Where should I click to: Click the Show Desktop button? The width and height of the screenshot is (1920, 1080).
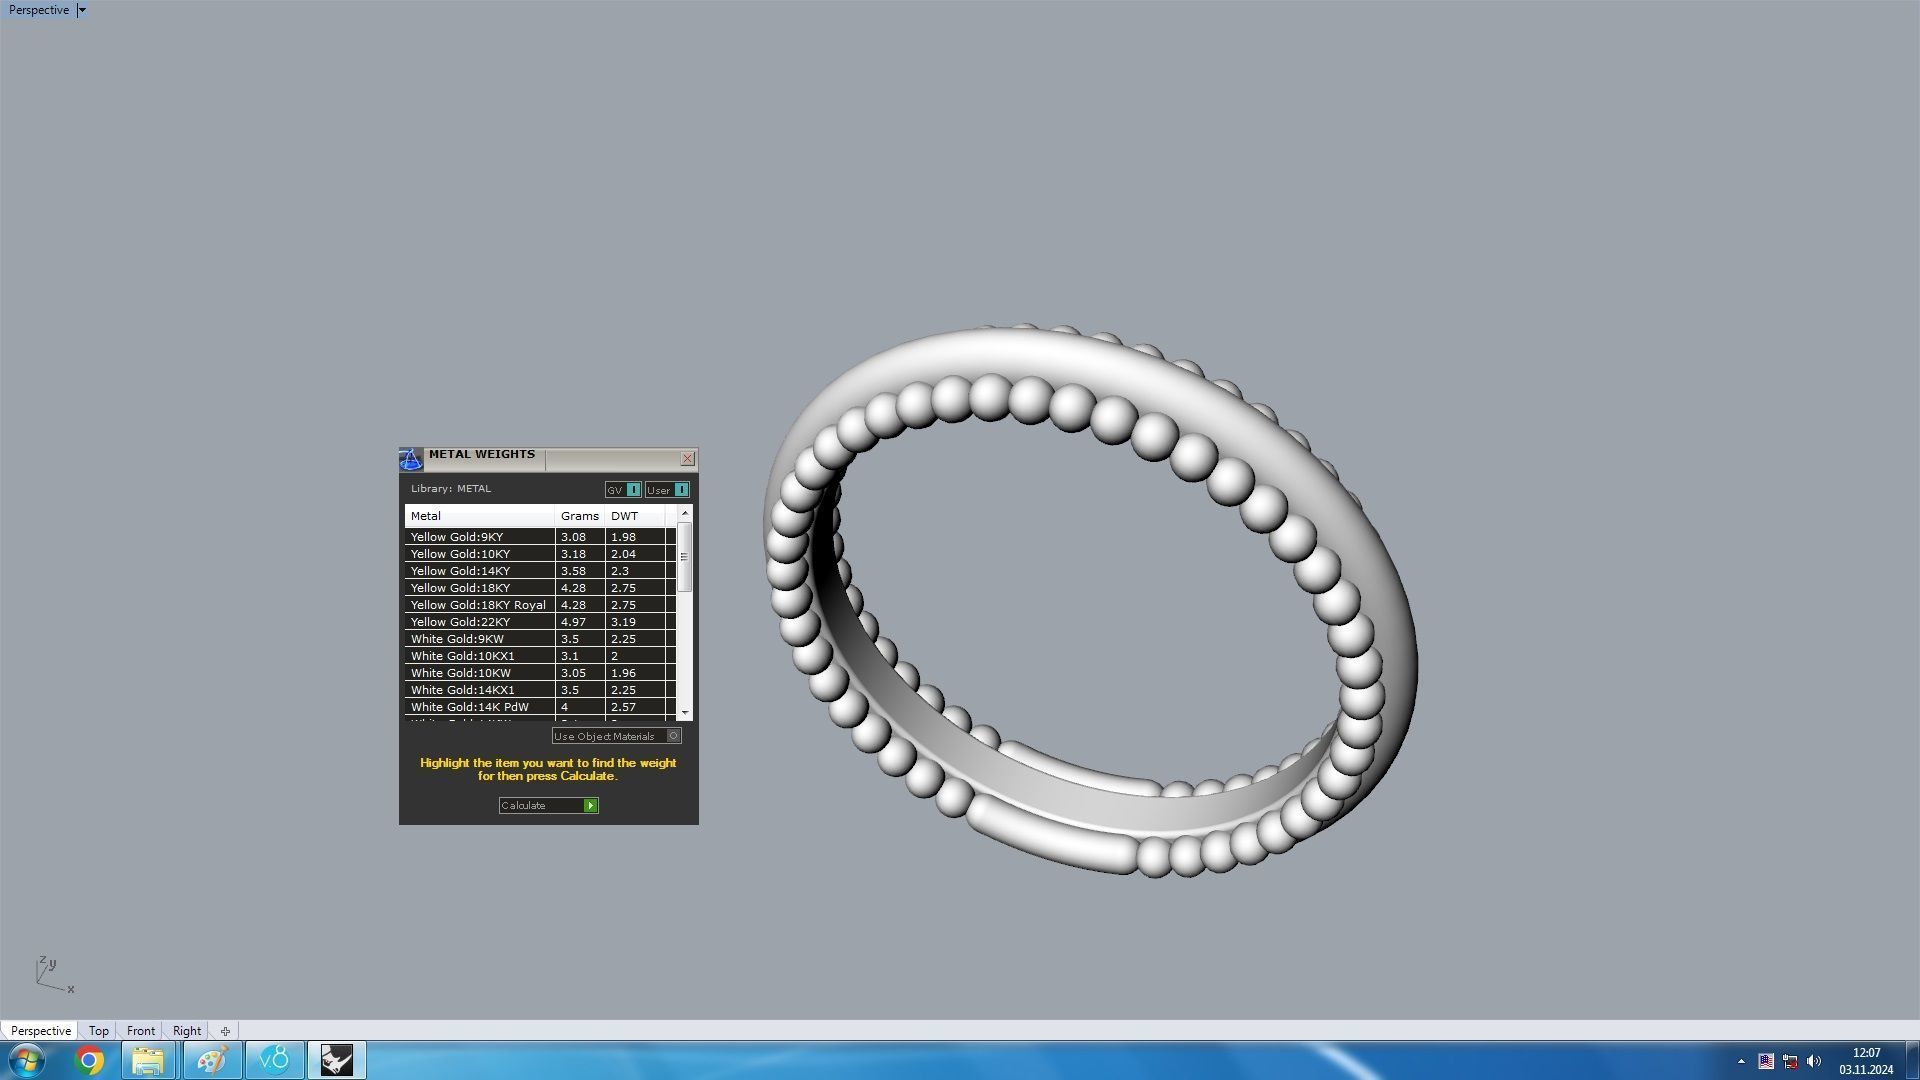(1912, 1060)
